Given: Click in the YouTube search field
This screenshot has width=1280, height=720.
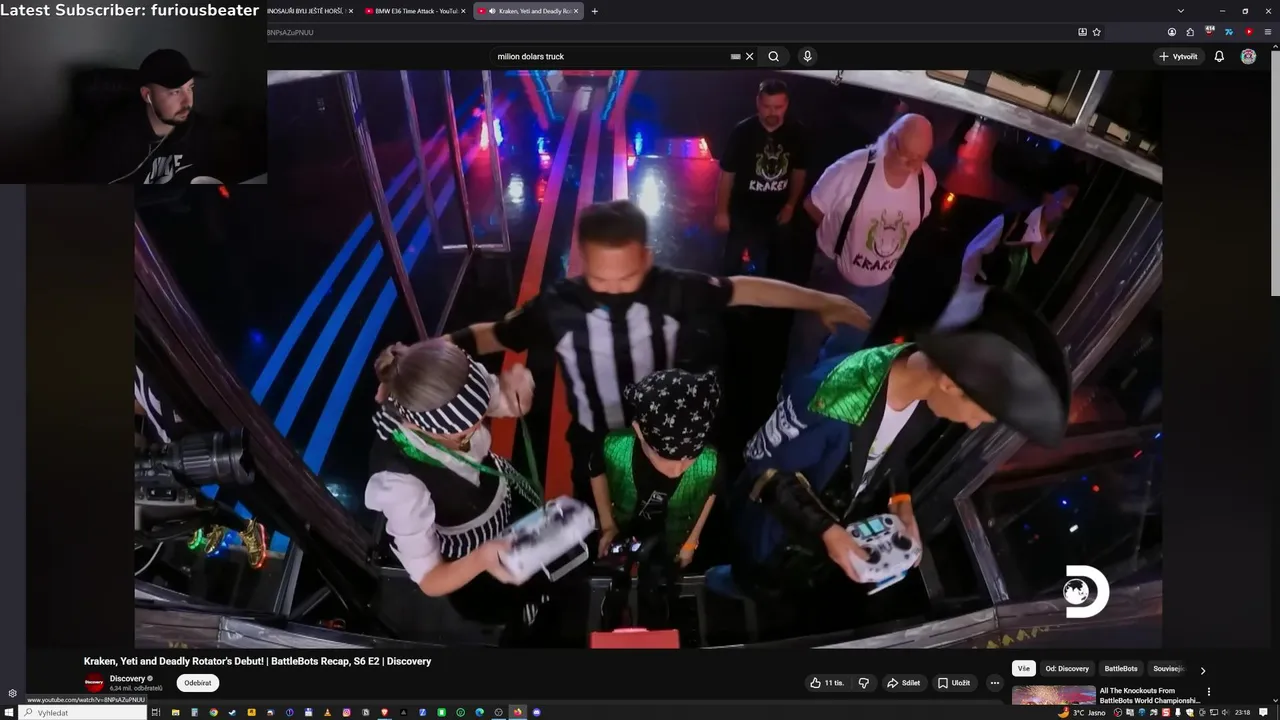Looking at the screenshot, I should 610,57.
